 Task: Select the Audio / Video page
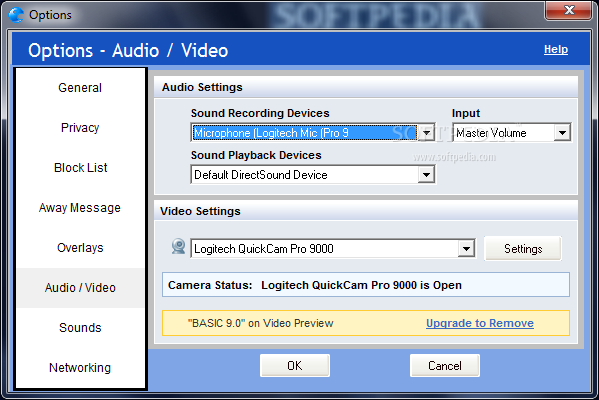pyautogui.click(x=80, y=288)
